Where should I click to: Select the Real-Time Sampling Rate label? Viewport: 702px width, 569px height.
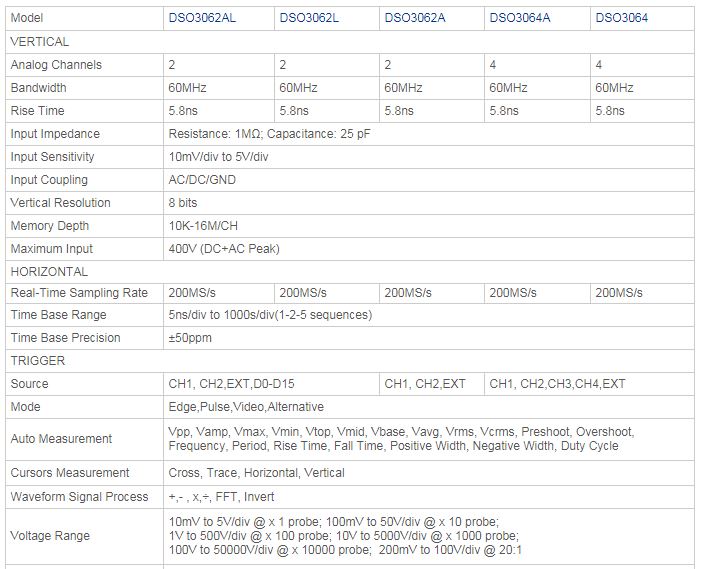tap(79, 293)
